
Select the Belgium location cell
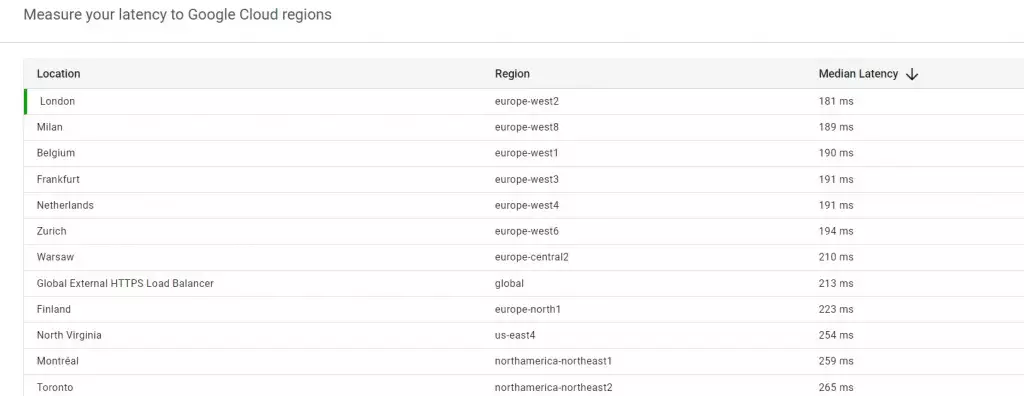(x=56, y=153)
